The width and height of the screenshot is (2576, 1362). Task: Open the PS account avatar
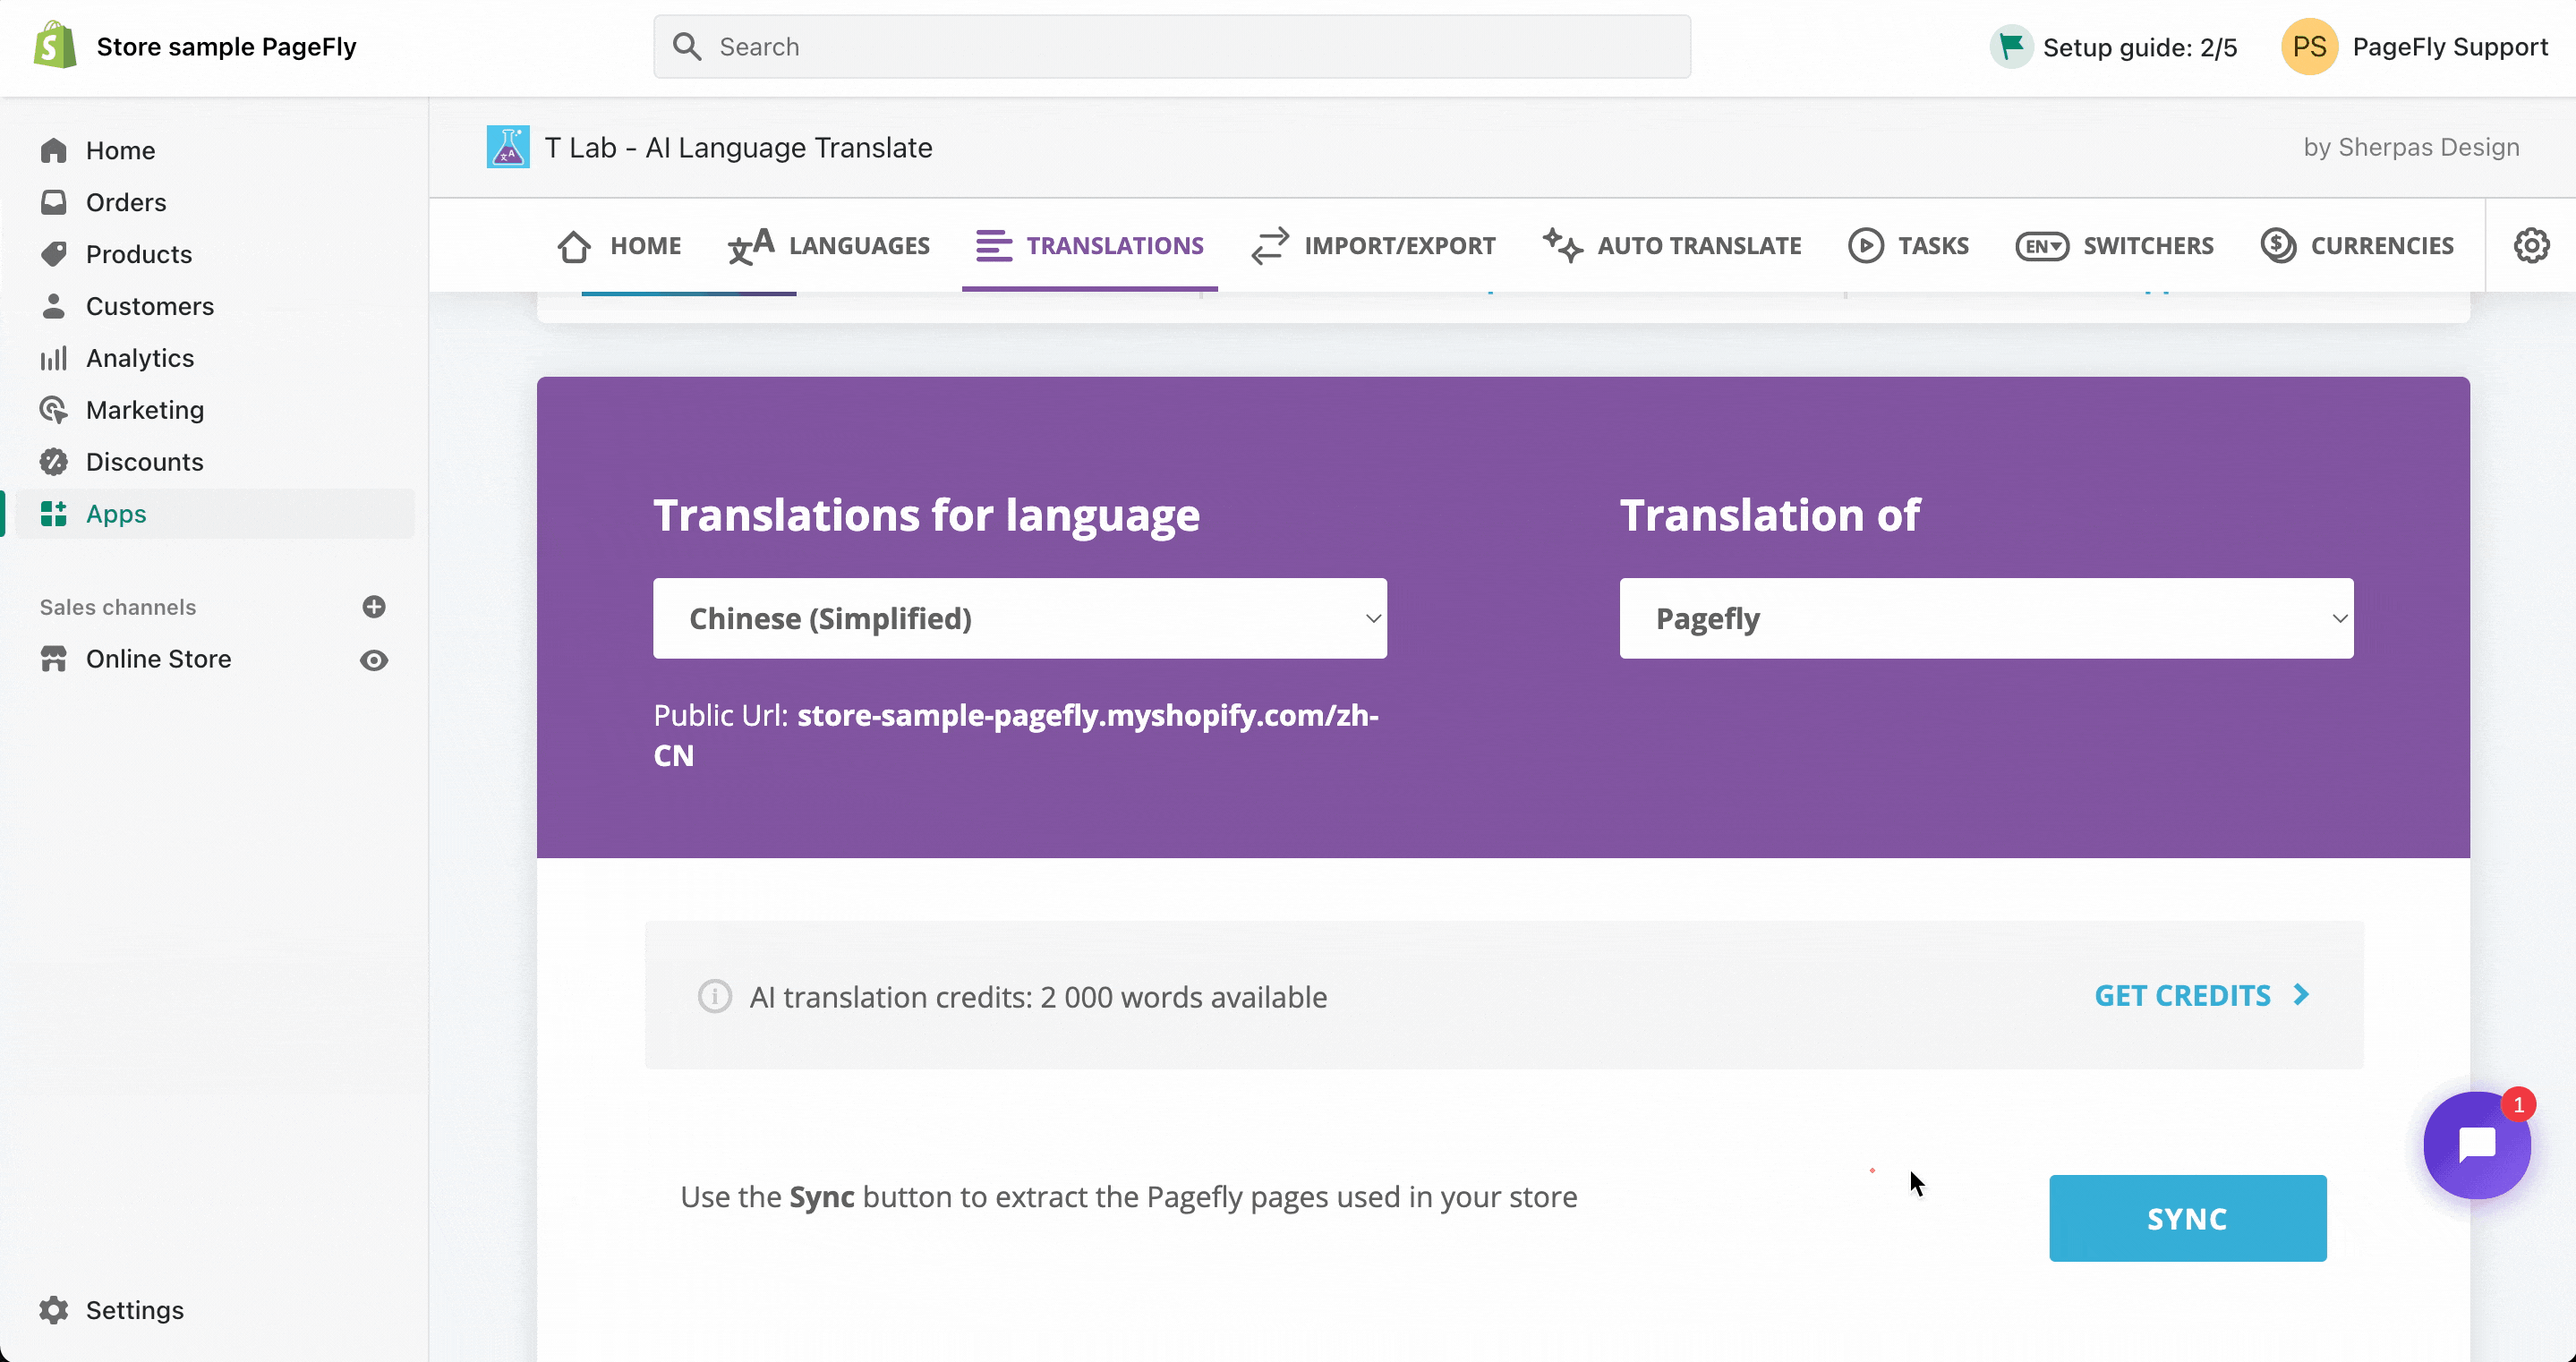point(2309,47)
